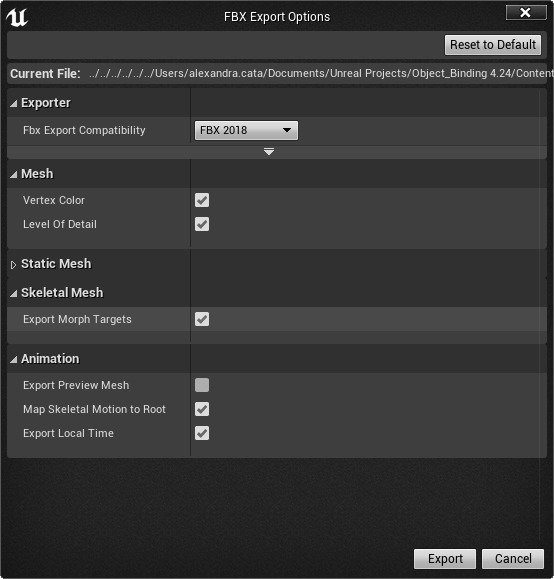Collapse the Exporter section
The height and width of the screenshot is (579, 554).
coord(14,104)
